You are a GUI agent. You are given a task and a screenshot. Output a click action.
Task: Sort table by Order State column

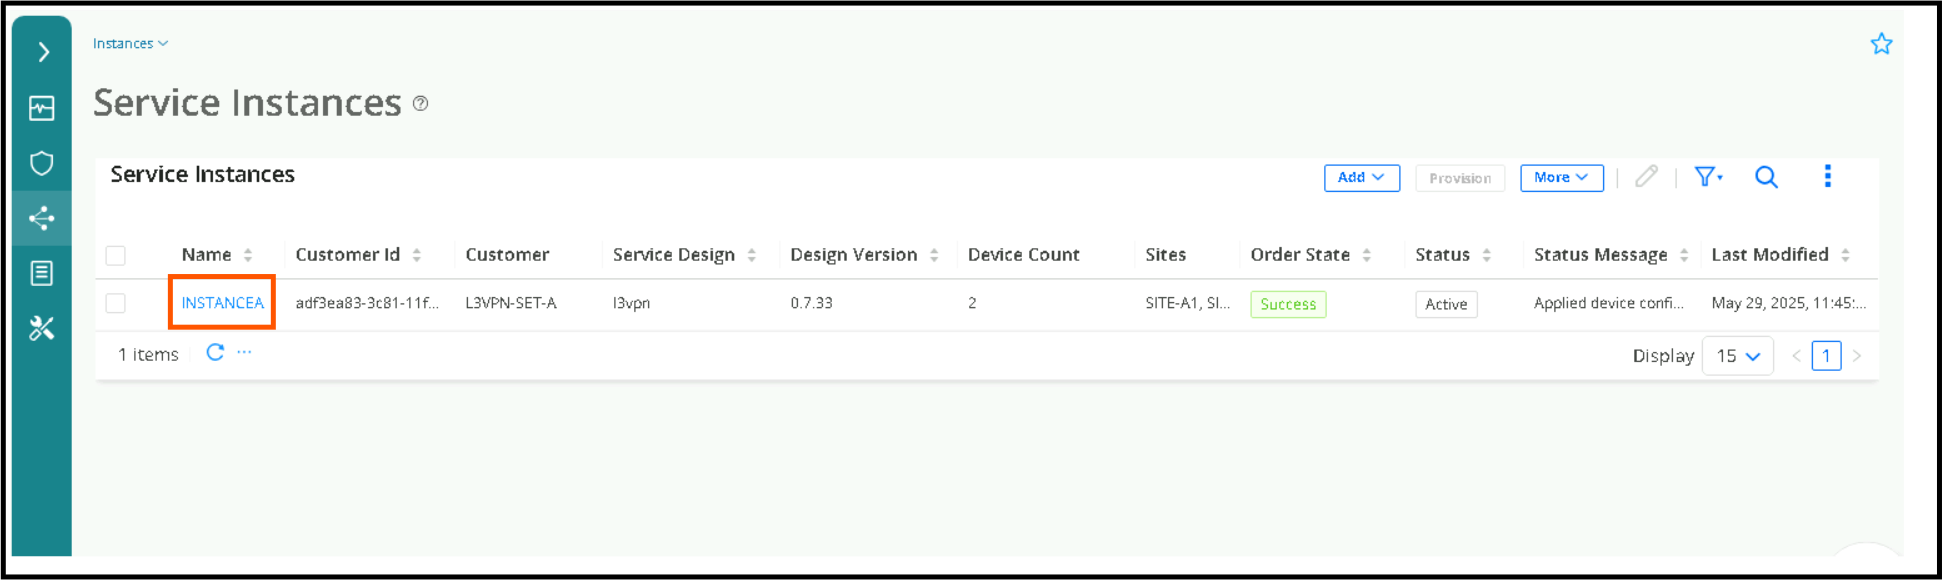pos(1366,255)
